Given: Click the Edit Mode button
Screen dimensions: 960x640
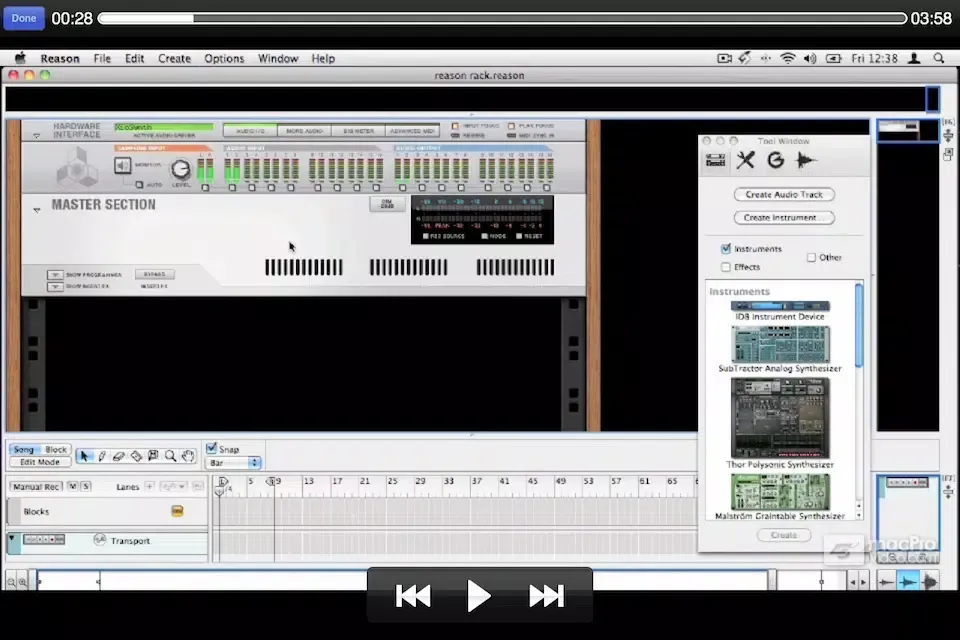Looking at the screenshot, I should [40, 462].
